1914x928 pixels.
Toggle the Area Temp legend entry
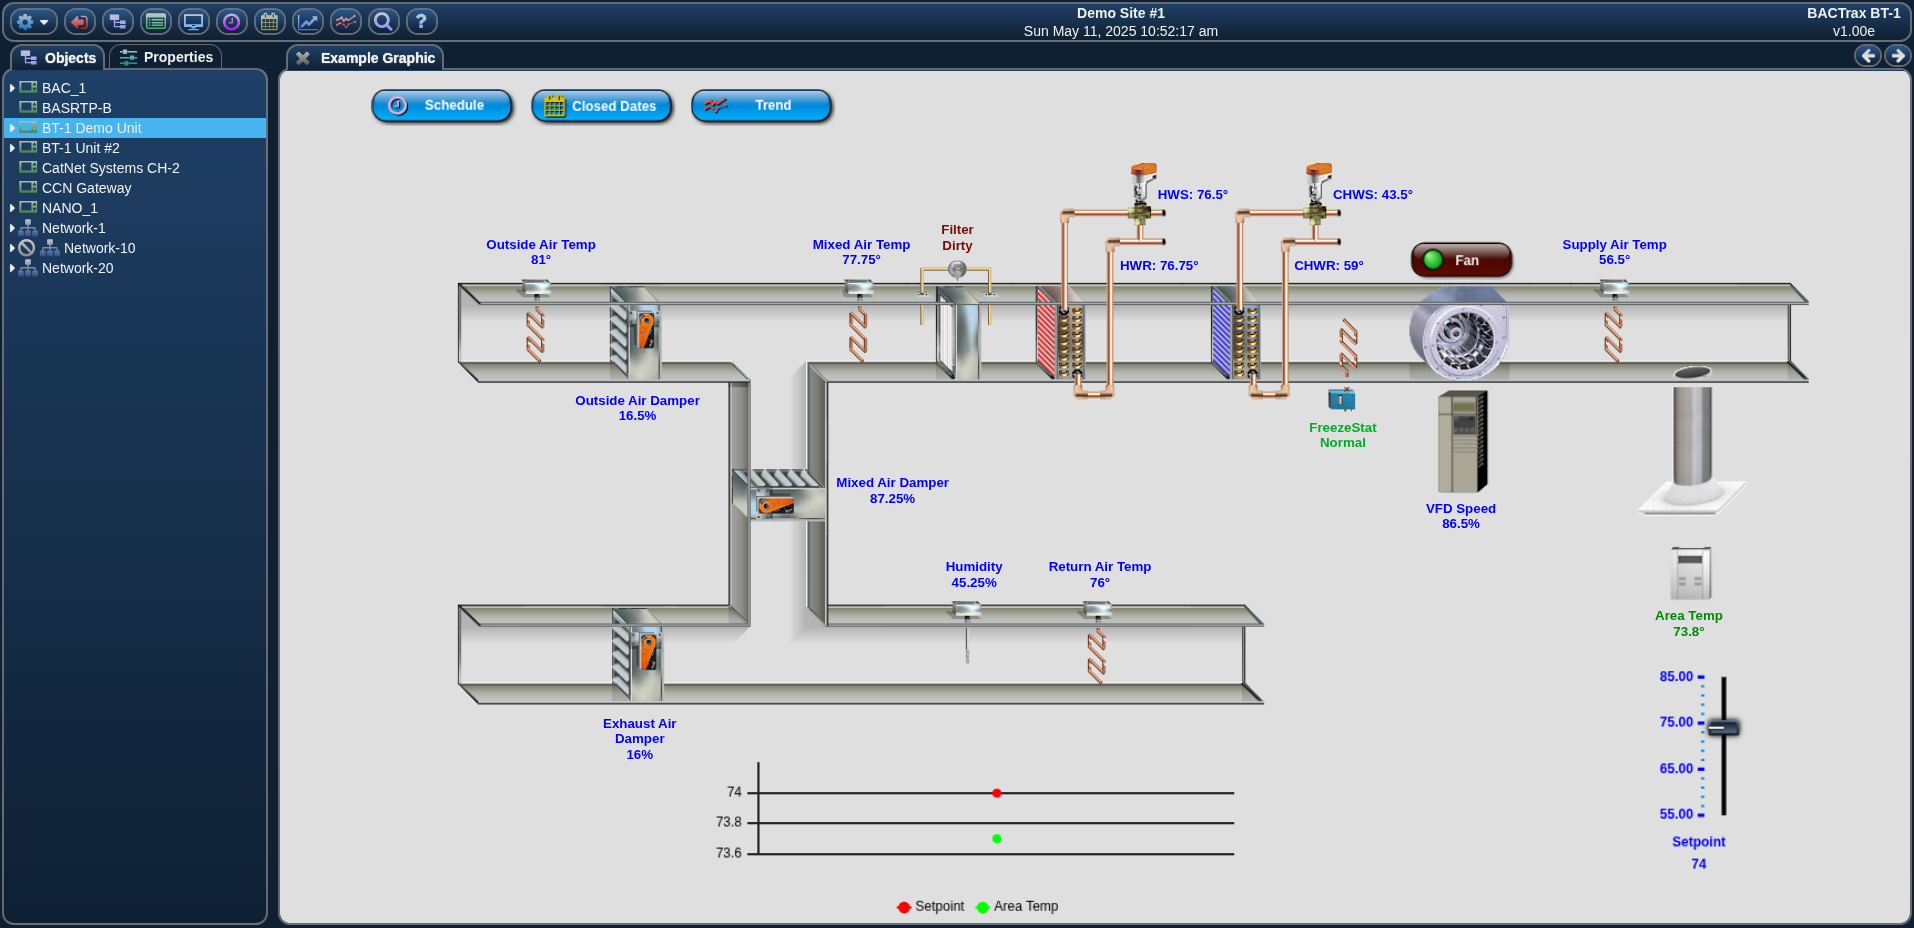(x=1017, y=906)
